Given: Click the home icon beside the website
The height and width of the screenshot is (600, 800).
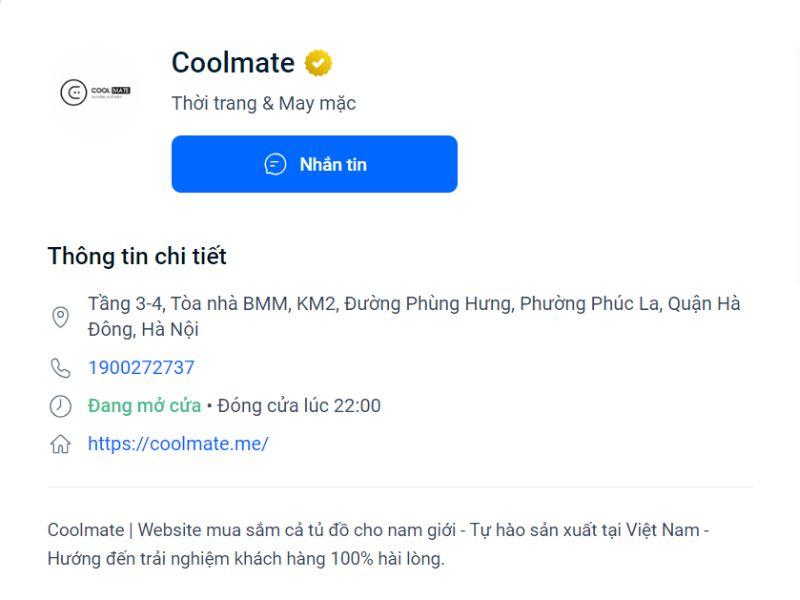Looking at the screenshot, I should (60, 445).
